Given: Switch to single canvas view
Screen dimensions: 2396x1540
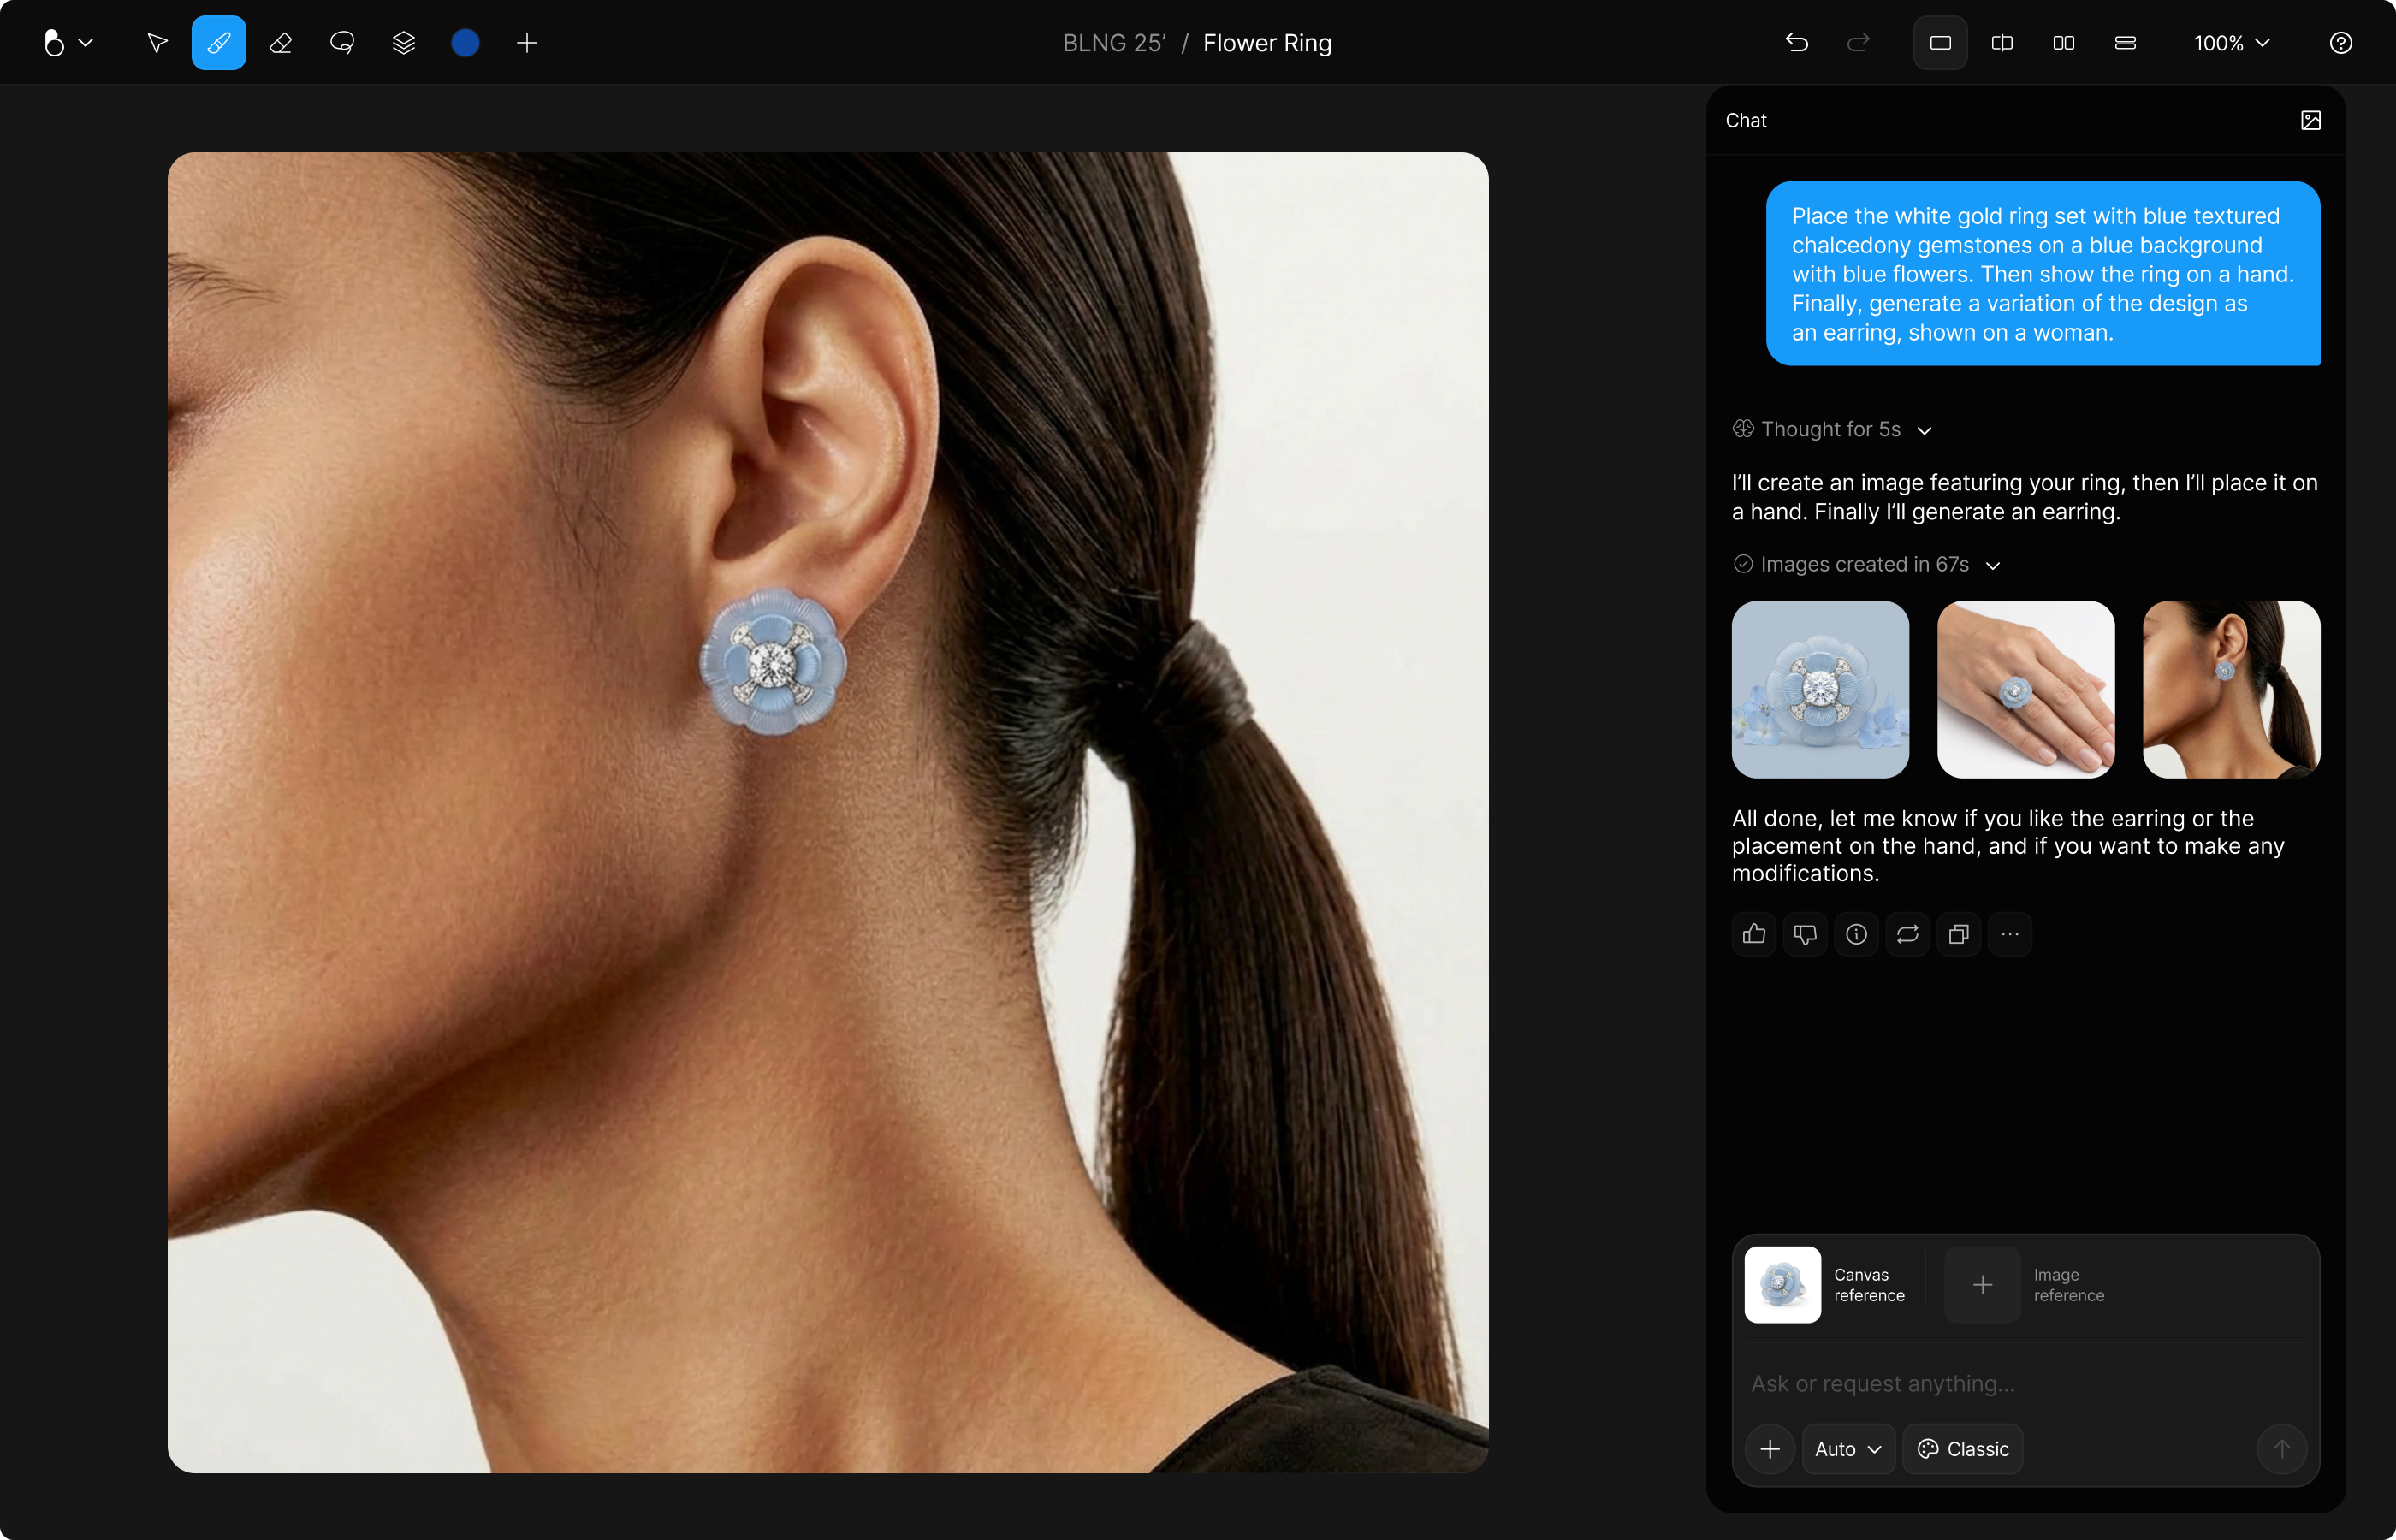Looking at the screenshot, I should 1940,43.
